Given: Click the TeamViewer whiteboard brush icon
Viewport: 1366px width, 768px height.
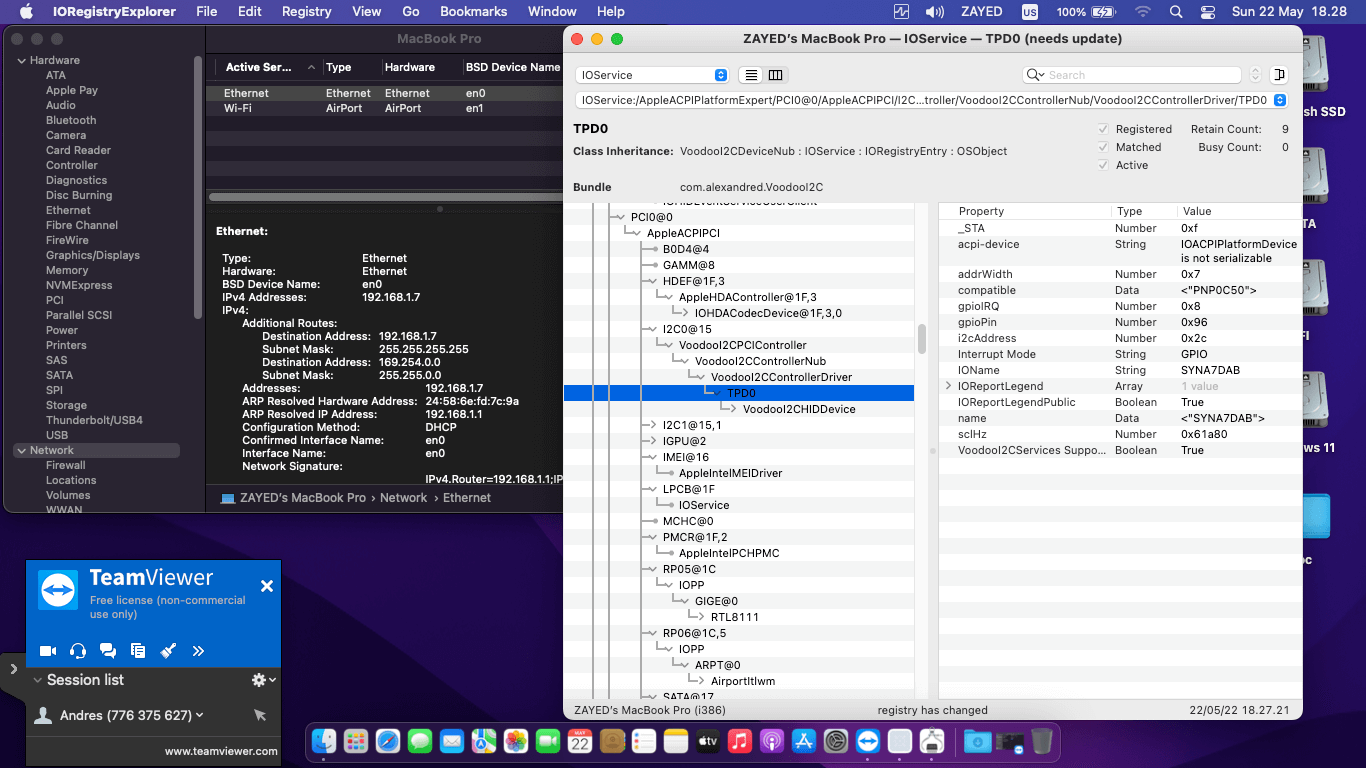Looking at the screenshot, I should pos(168,651).
